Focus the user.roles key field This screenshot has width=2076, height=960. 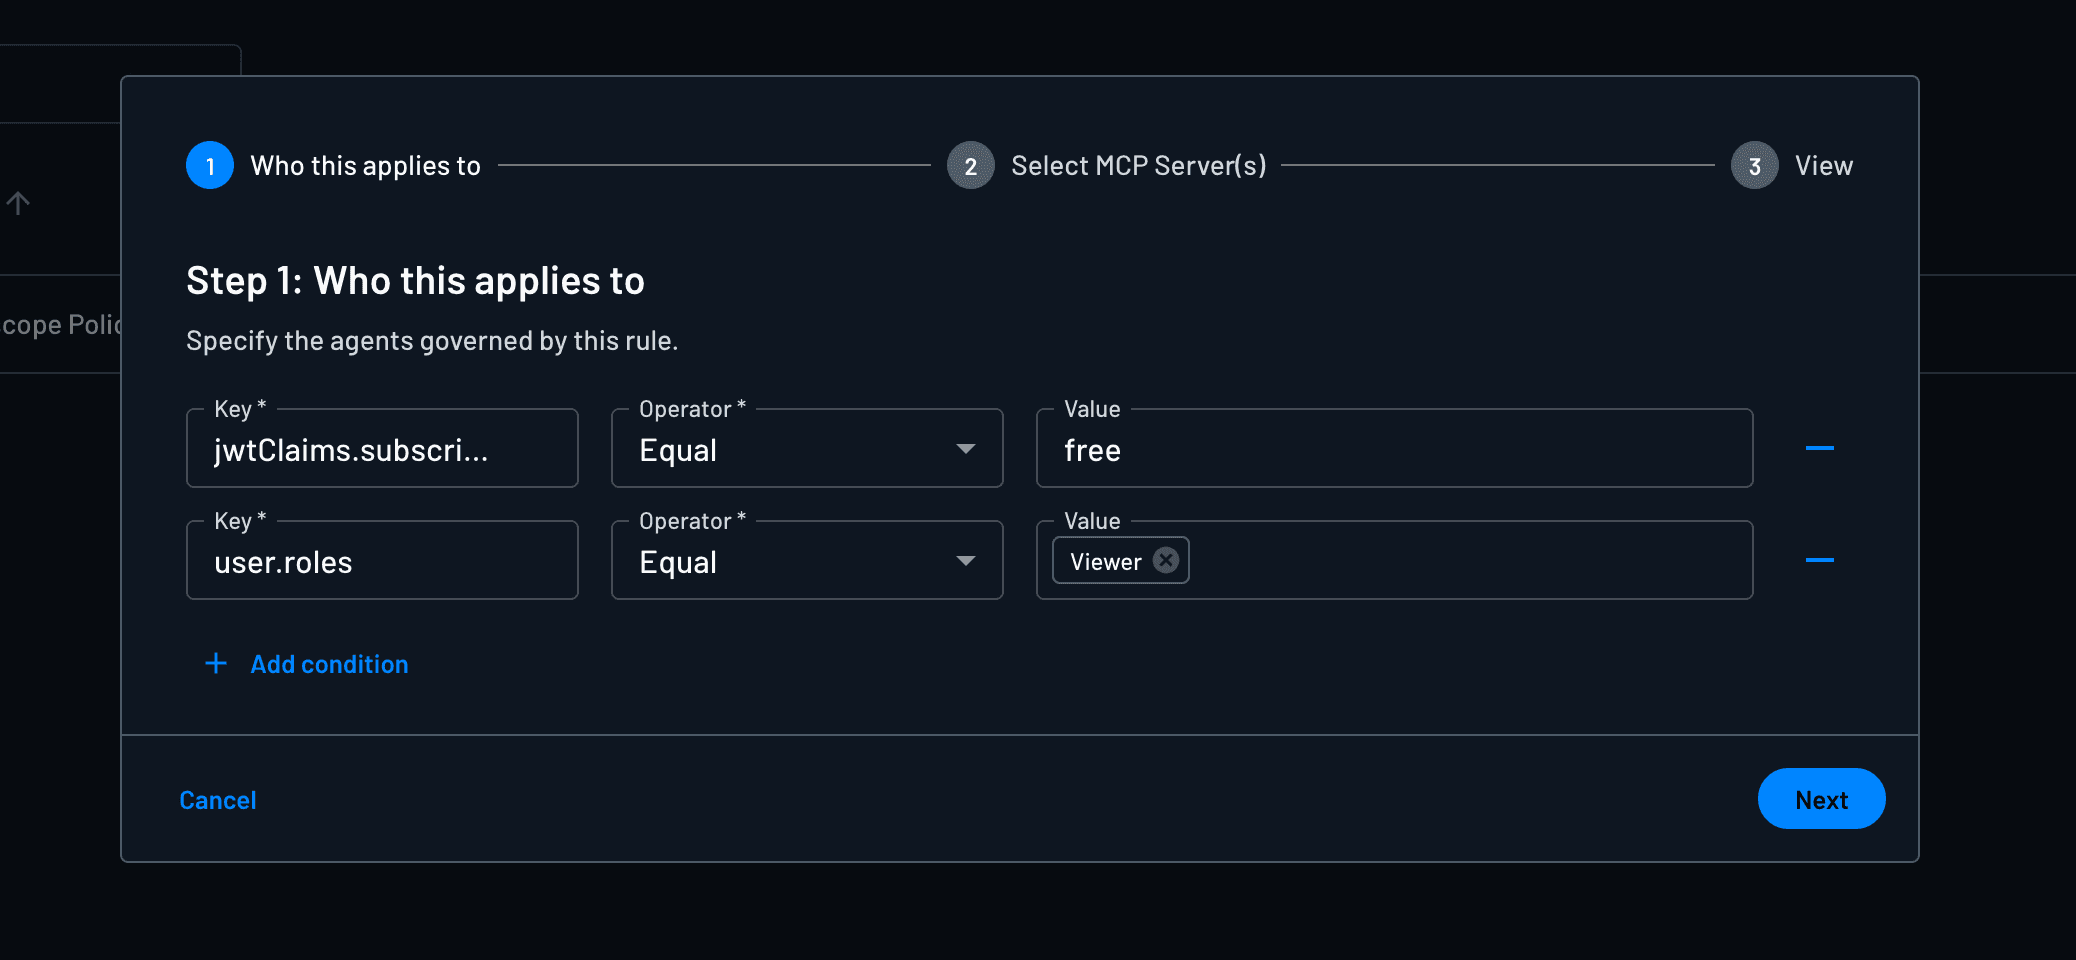pyautogui.click(x=381, y=562)
